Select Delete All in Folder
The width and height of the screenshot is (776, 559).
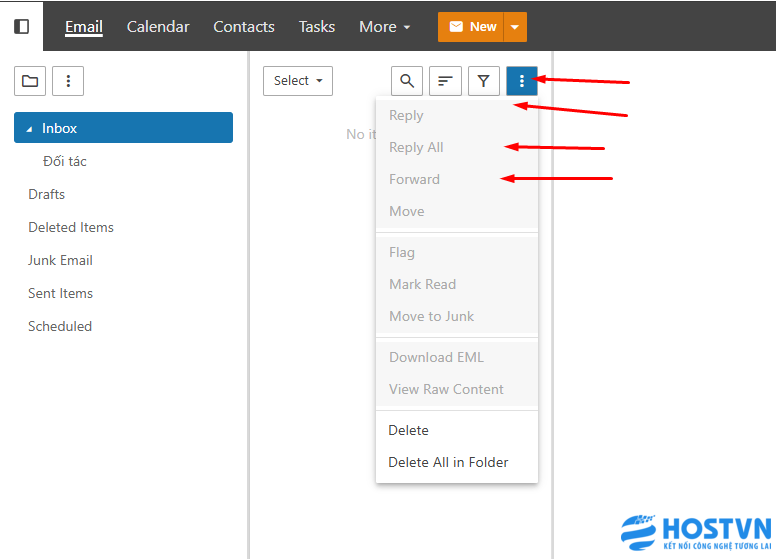click(448, 462)
